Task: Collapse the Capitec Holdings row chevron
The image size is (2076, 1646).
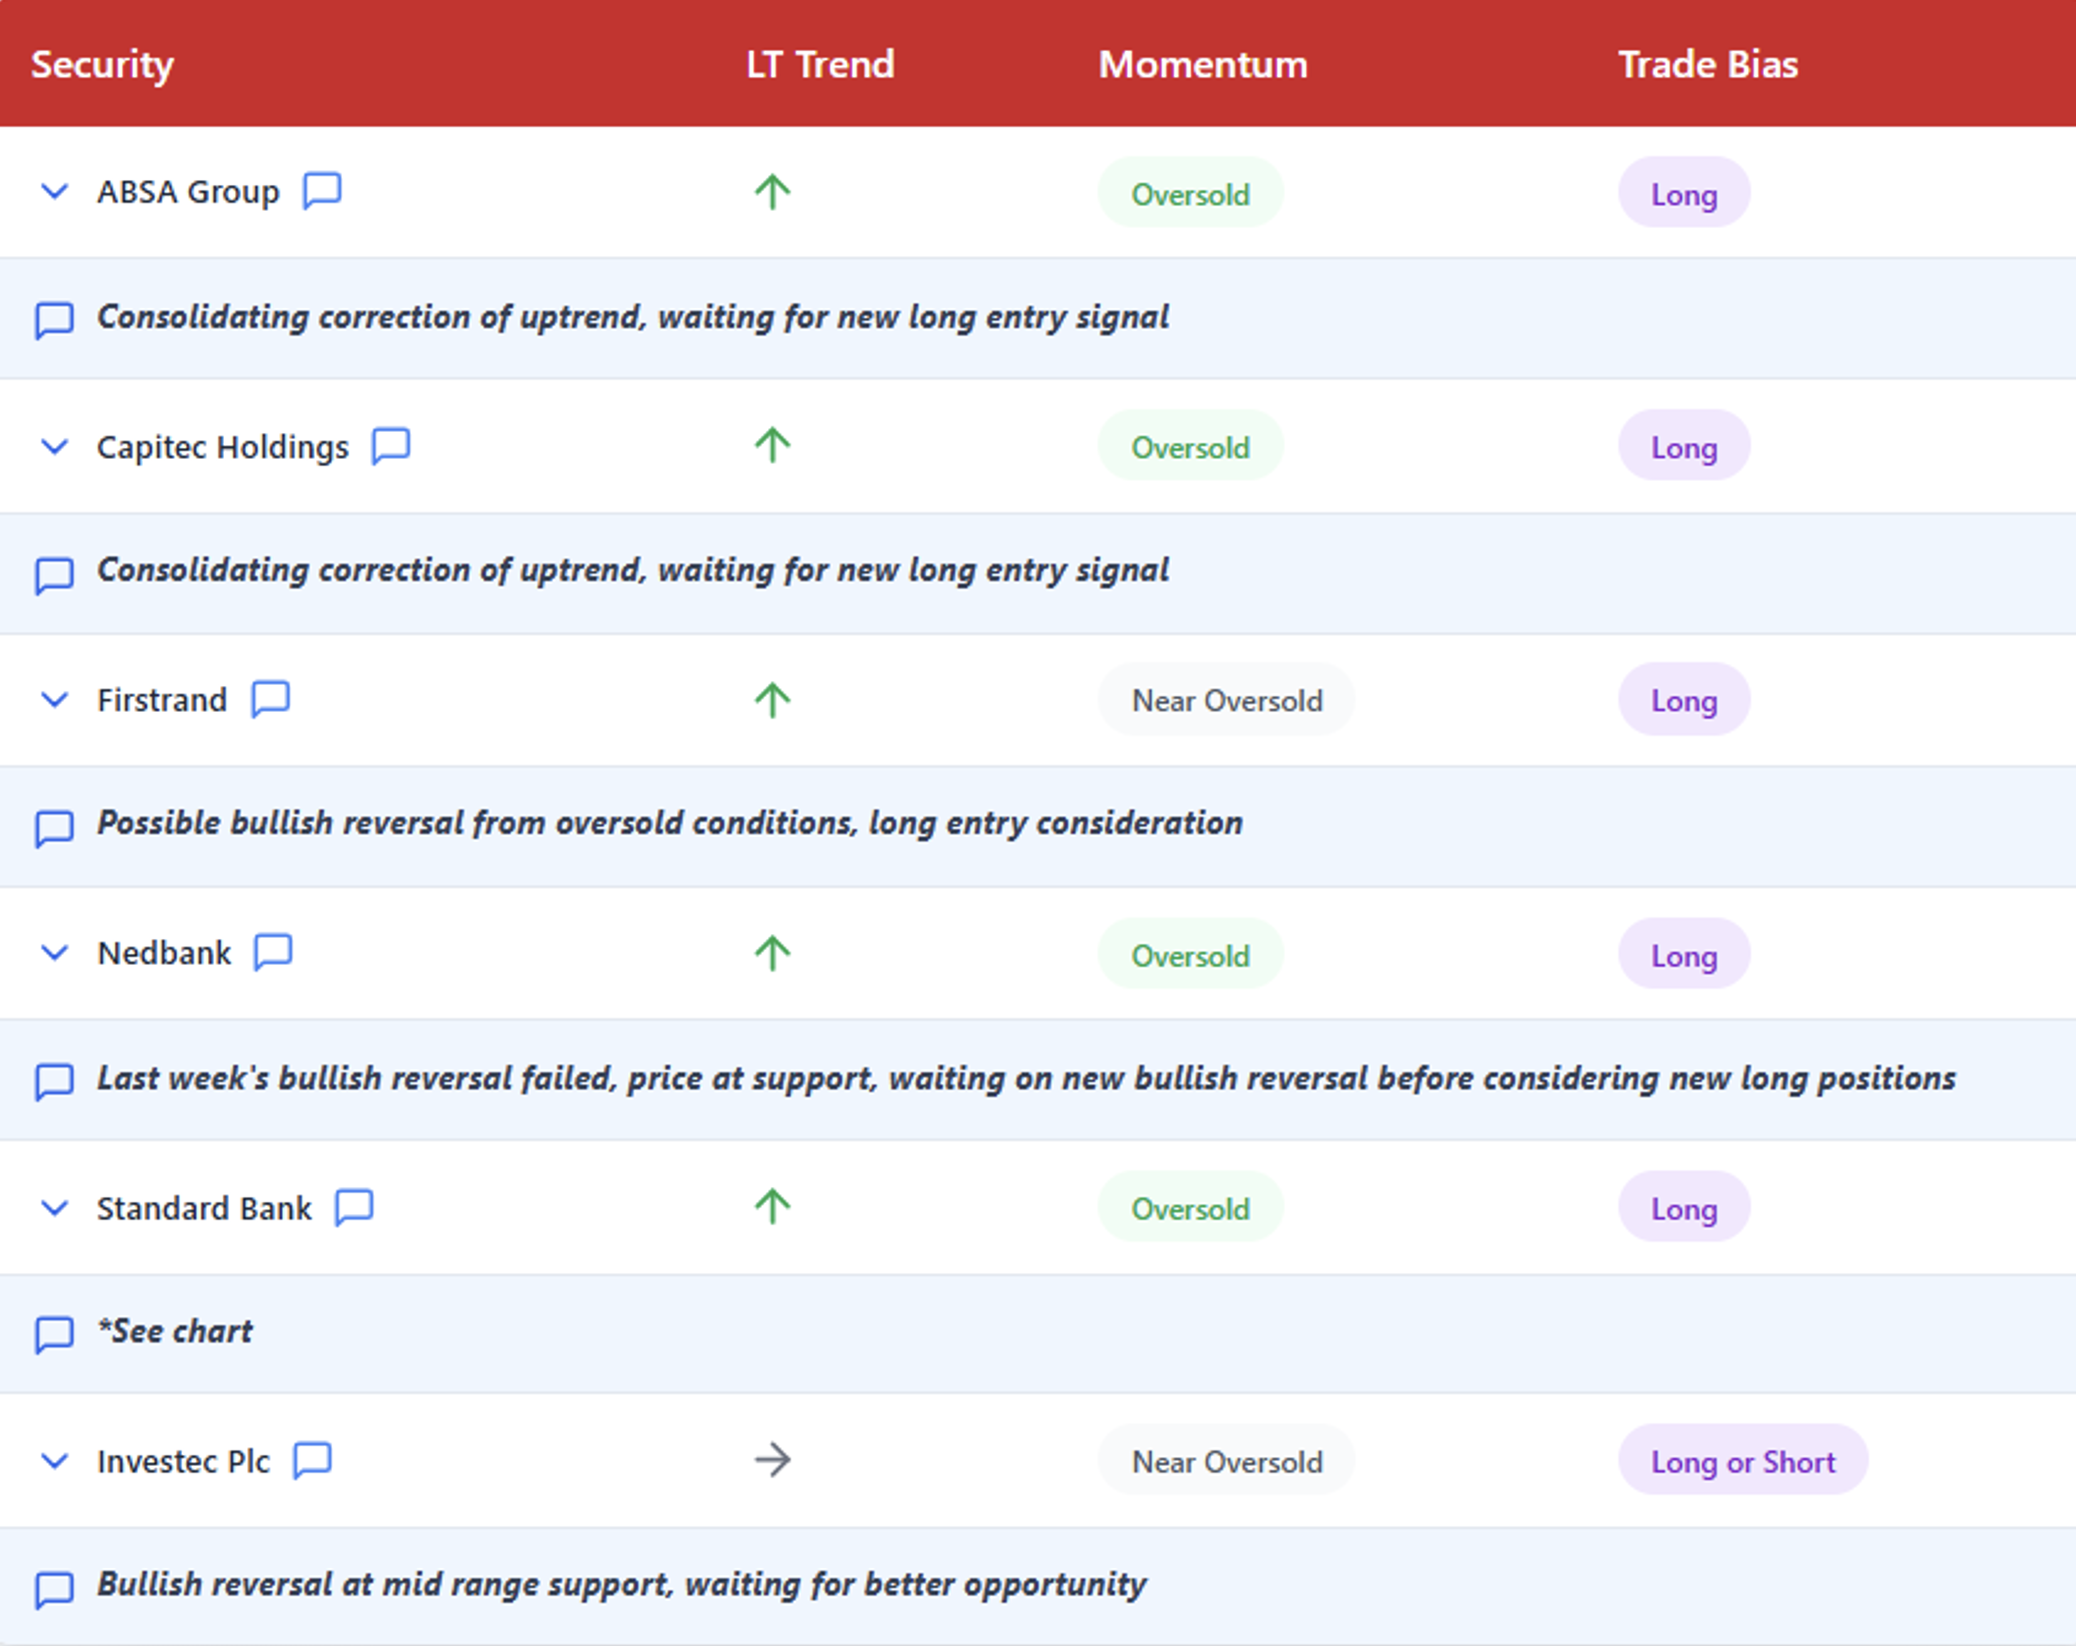Action: click(x=54, y=446)
